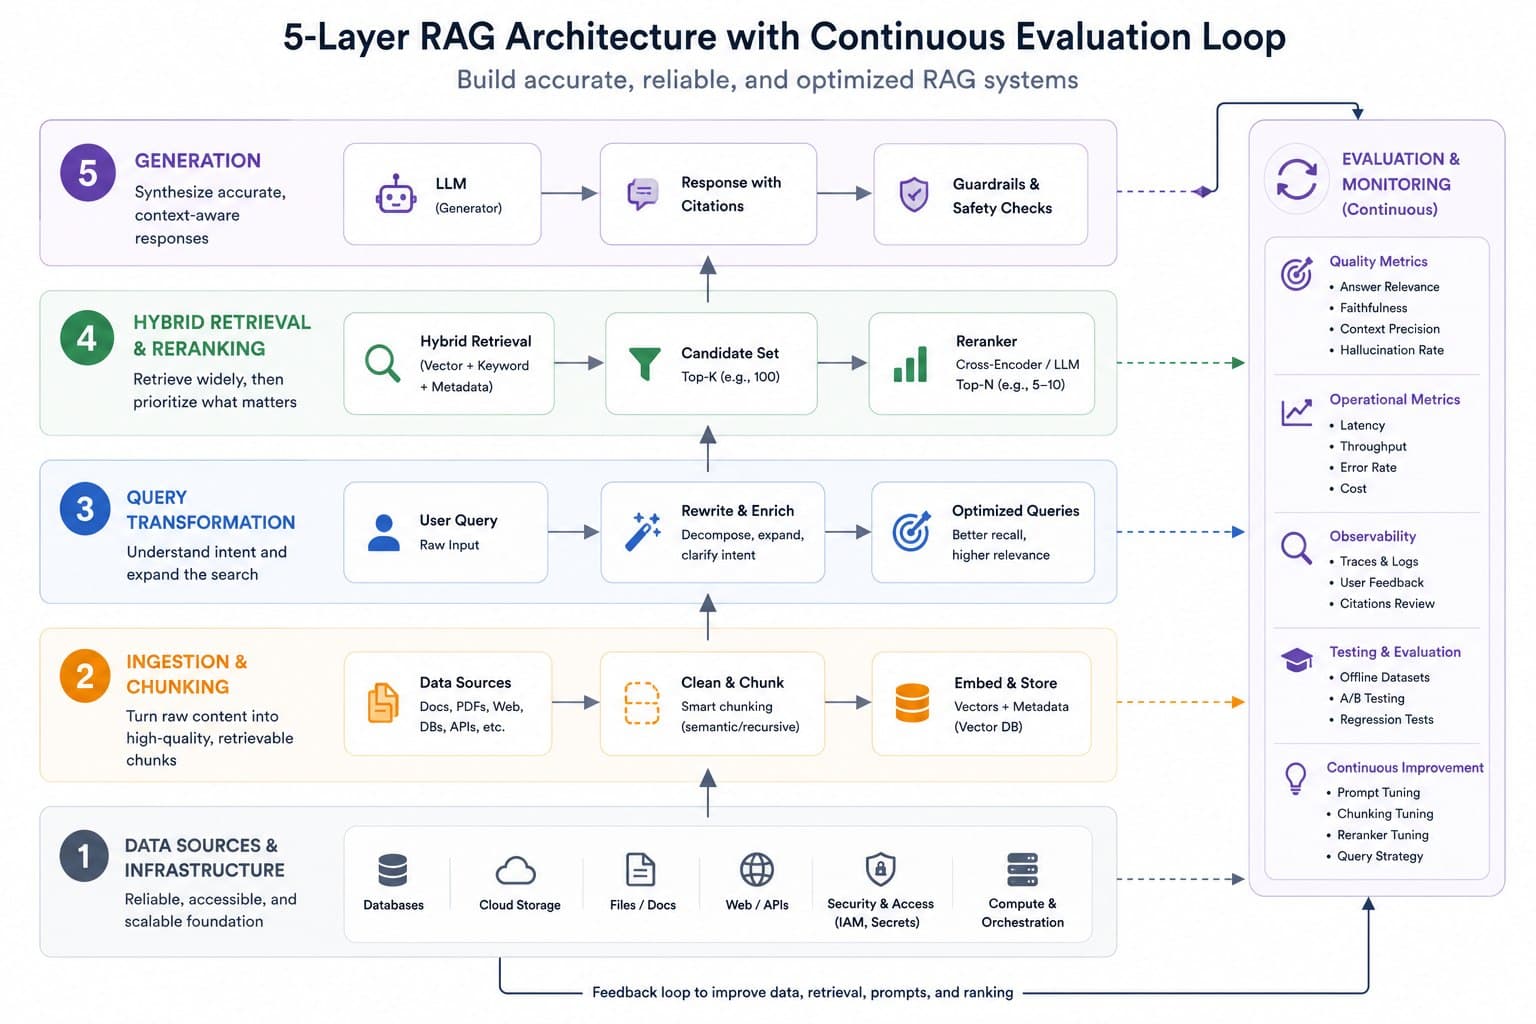Click the subtitle about optimized RAG systems
This screenshot has width=1536, height=1024.
pos(767,80)
